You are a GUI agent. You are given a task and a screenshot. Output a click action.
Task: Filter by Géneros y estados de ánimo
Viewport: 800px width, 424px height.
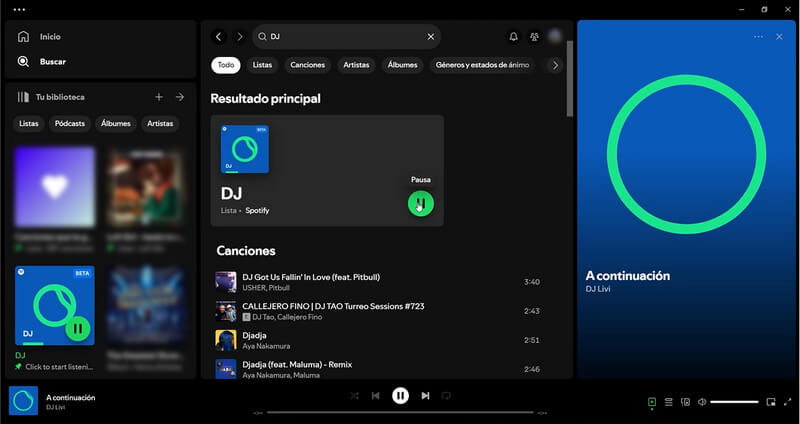pos(482,65)
